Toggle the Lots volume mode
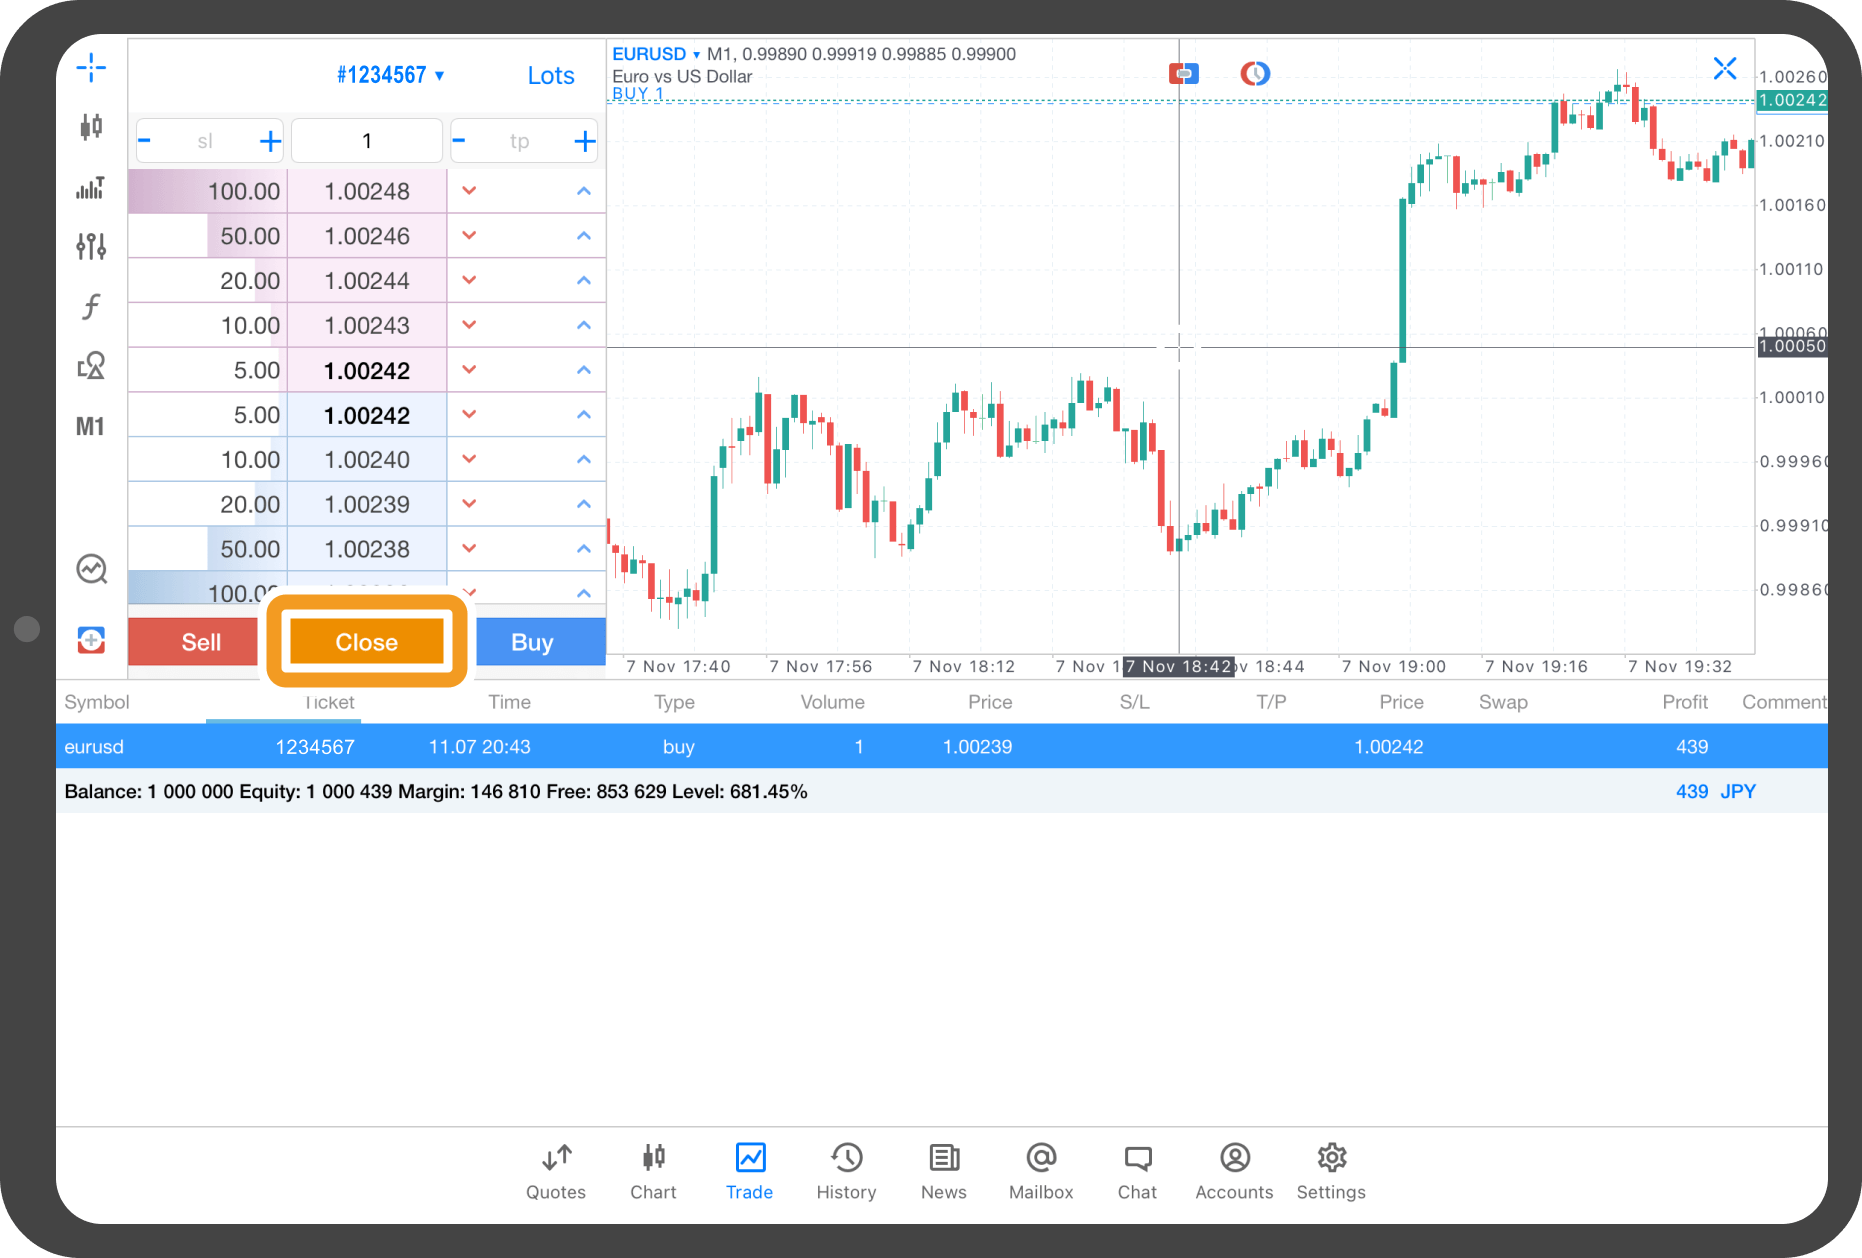The image size is (1862, 1258). point(550,76)
